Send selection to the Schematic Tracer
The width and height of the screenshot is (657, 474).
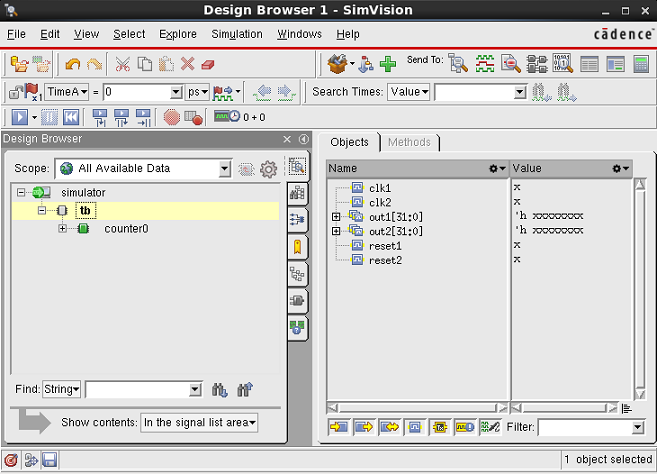point(537,64)
